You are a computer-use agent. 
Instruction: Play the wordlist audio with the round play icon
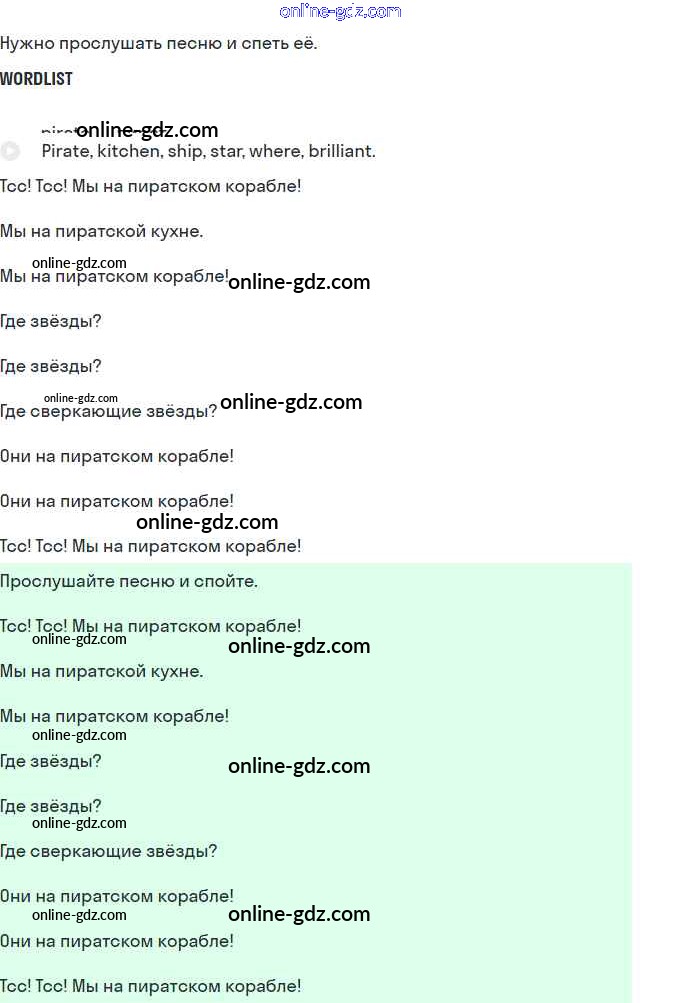click(10, 151)
